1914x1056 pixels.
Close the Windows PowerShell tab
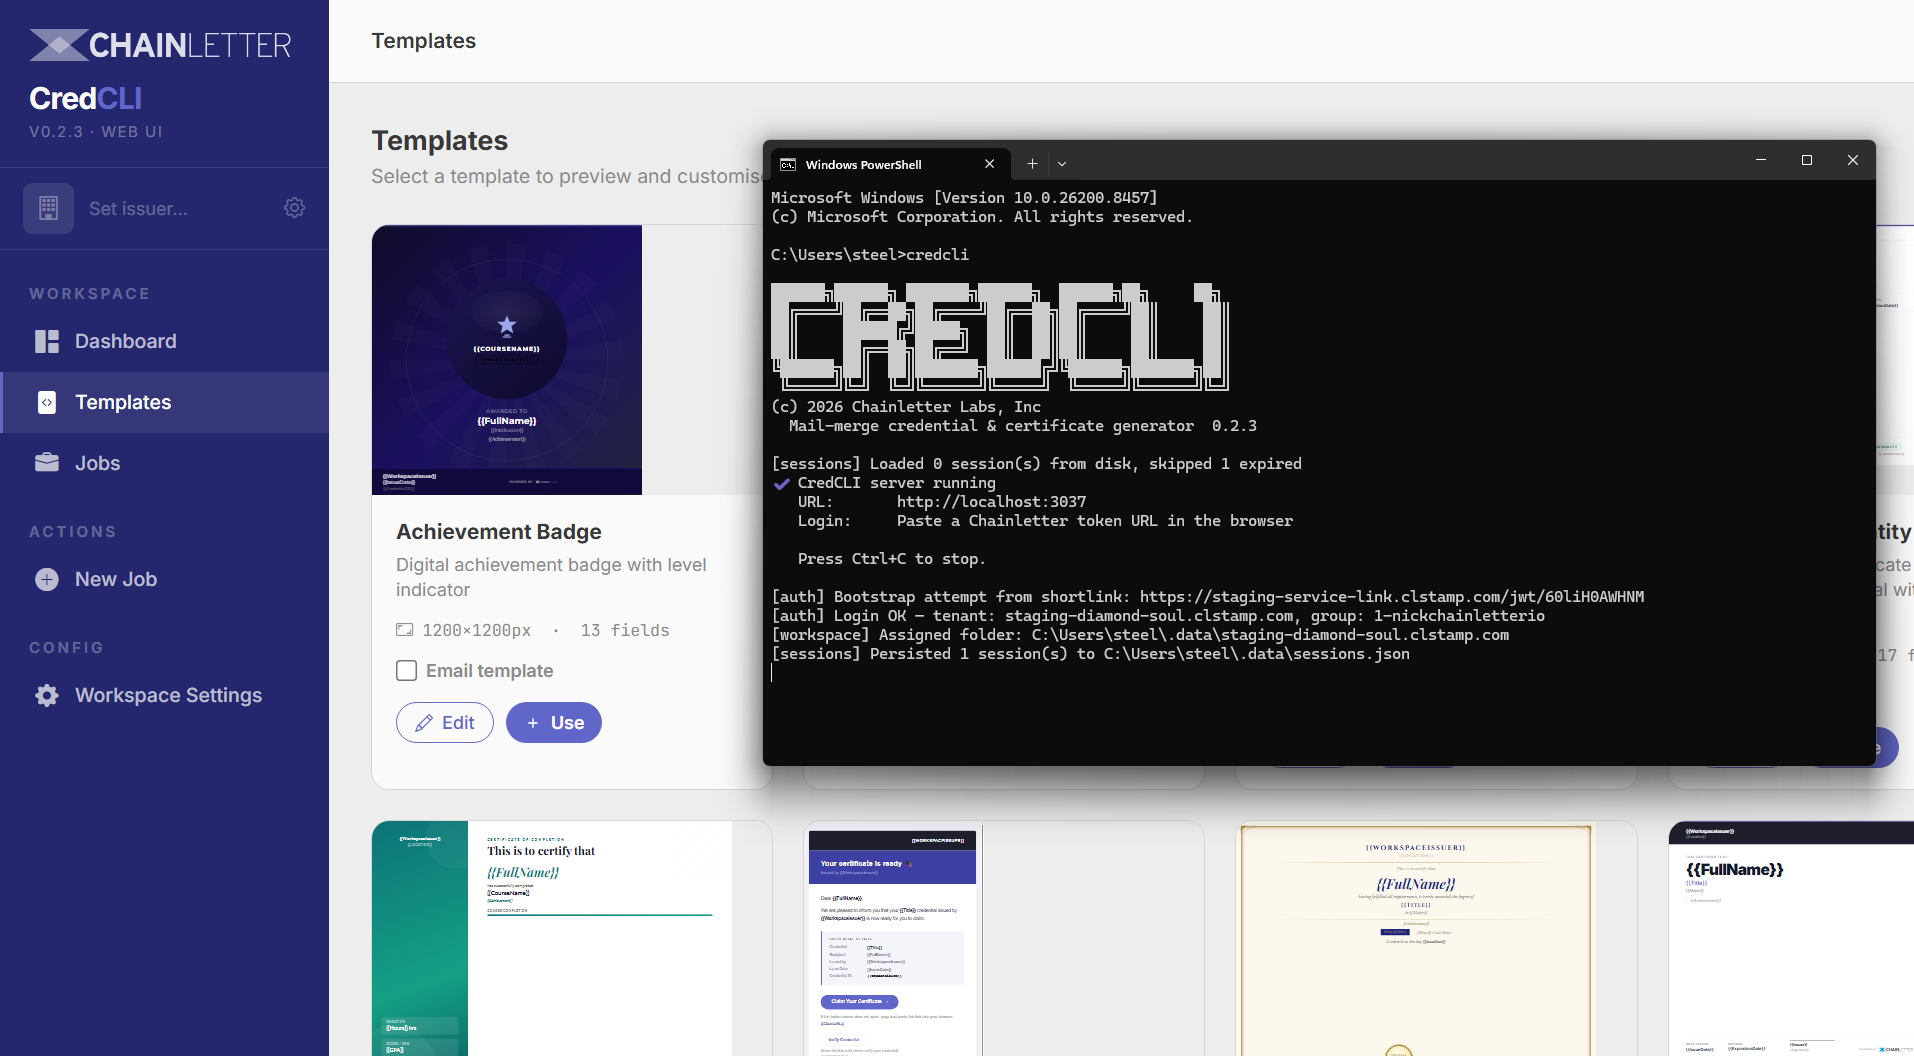tap(989, 164)
